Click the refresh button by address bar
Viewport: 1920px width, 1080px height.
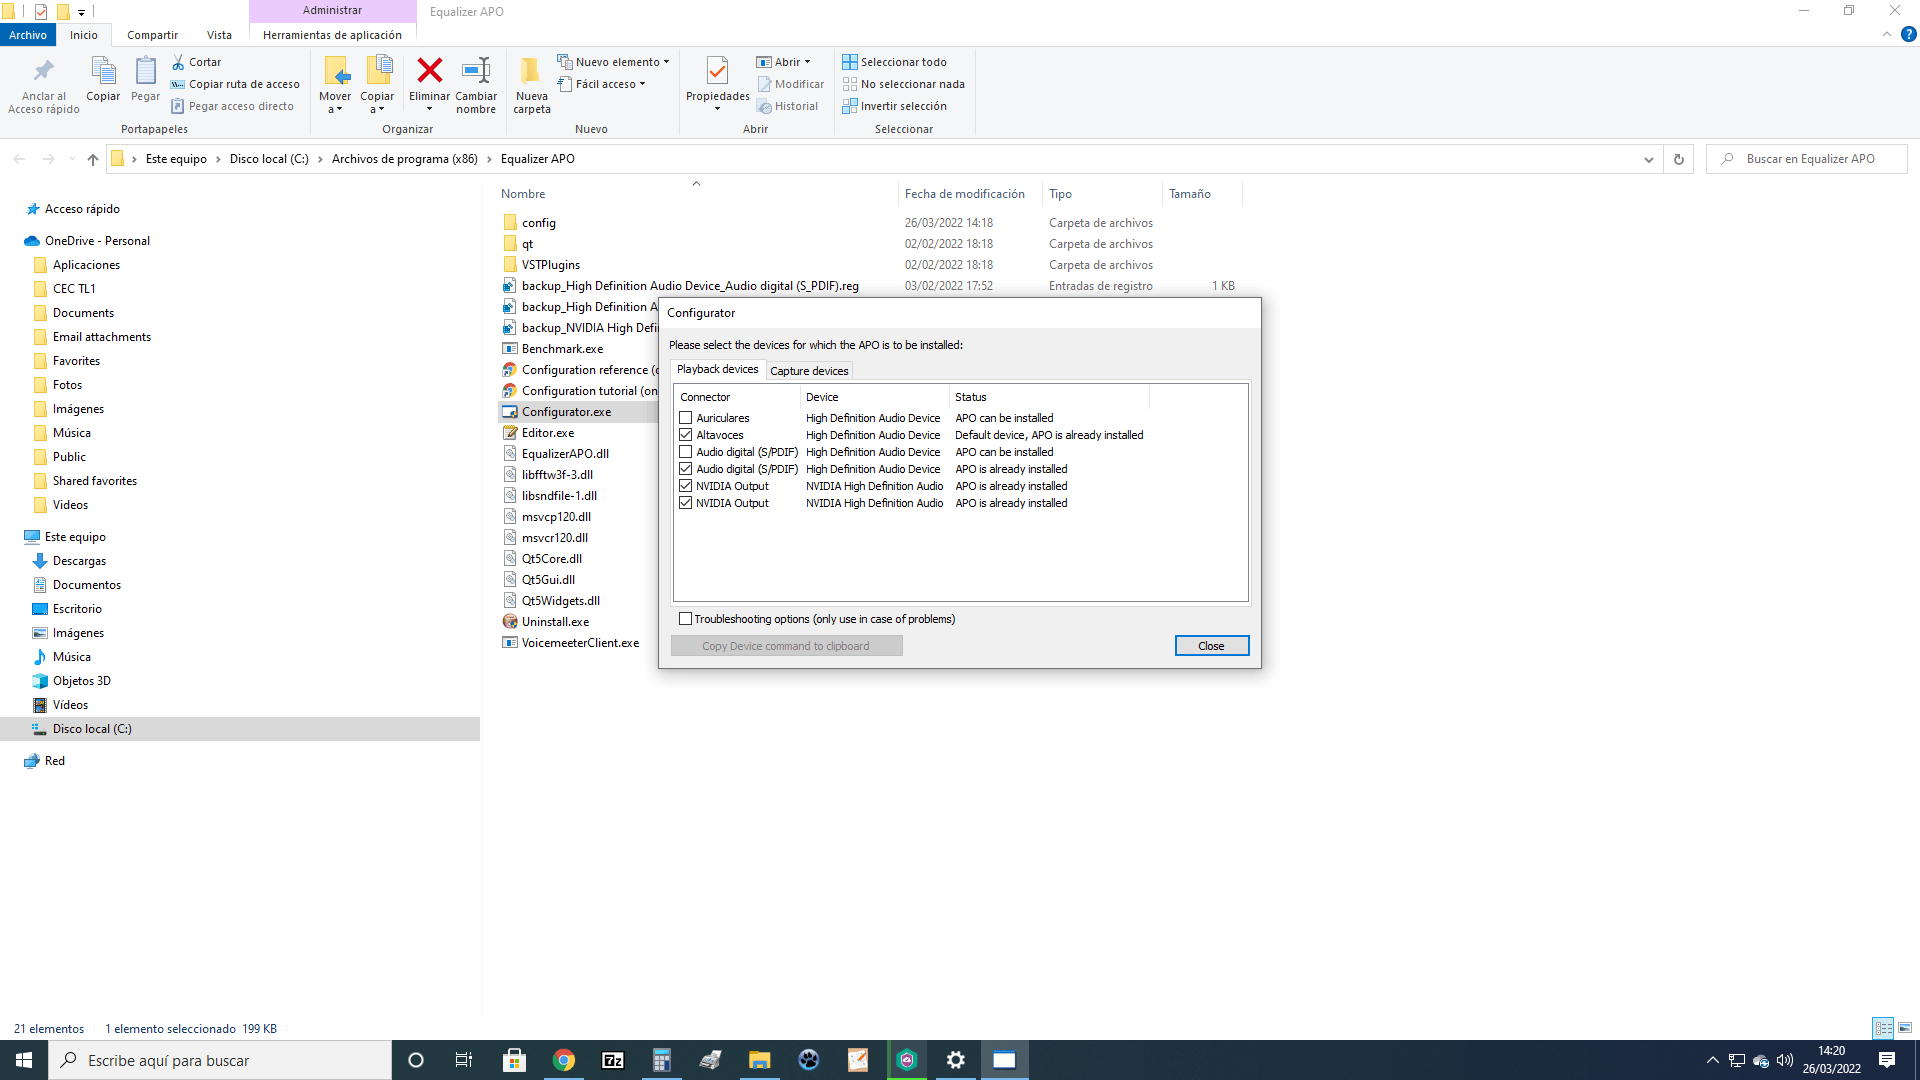click(1679, 159)
